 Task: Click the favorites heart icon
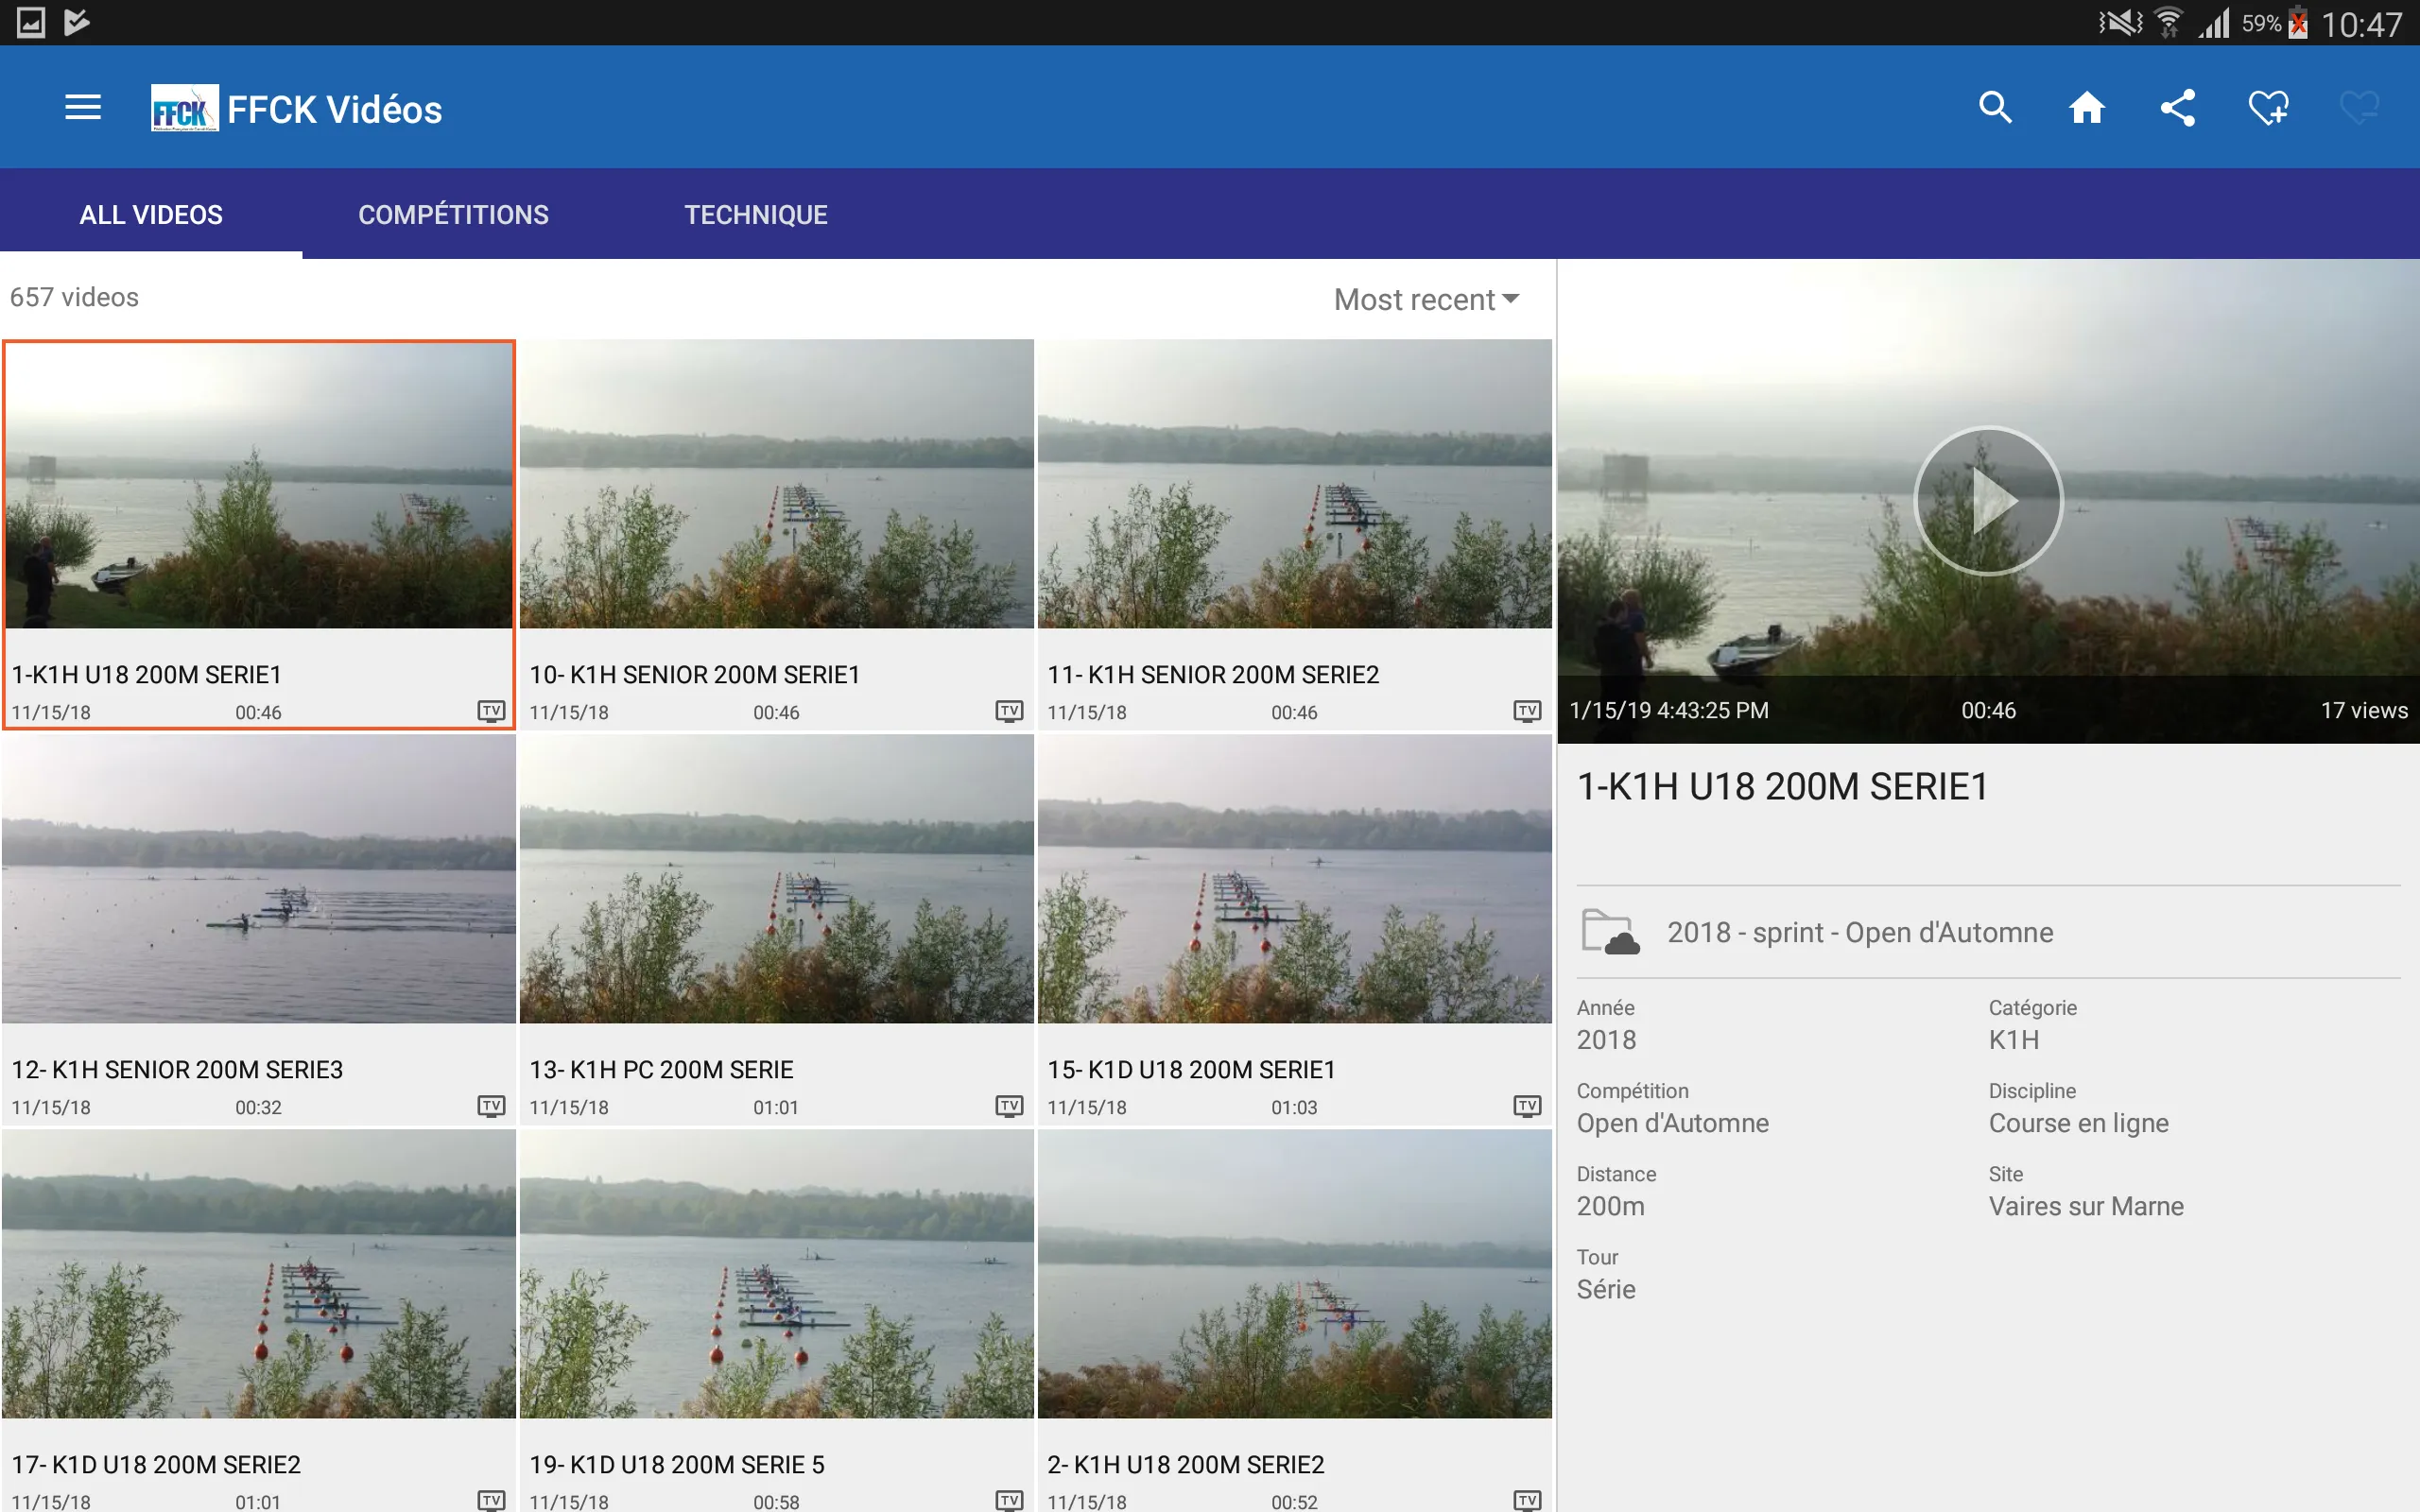click(x=2269, y=108)
